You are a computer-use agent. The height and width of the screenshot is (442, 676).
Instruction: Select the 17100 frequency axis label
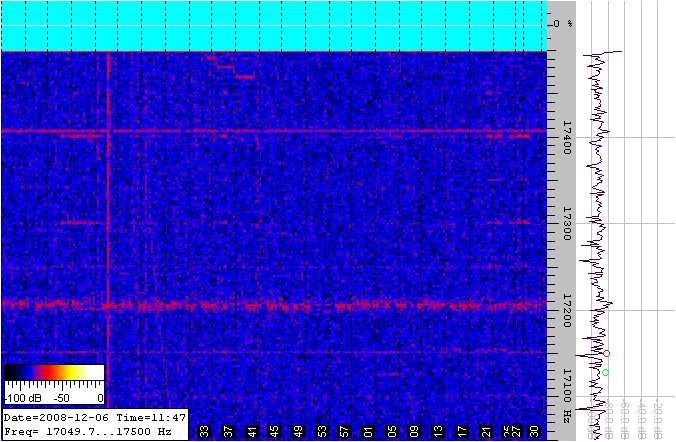pos(567,386)
